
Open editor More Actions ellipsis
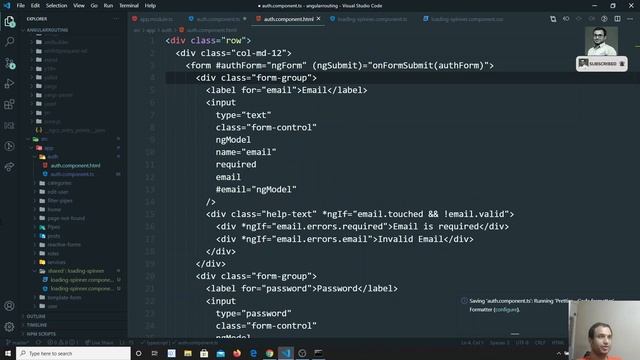[630, 19]
